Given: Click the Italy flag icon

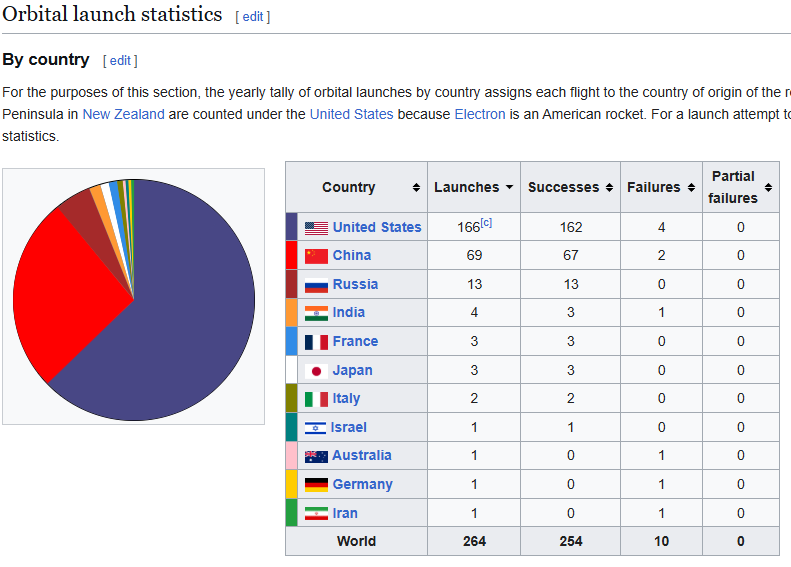Looking at the screenshot, I should coord(316,399).
